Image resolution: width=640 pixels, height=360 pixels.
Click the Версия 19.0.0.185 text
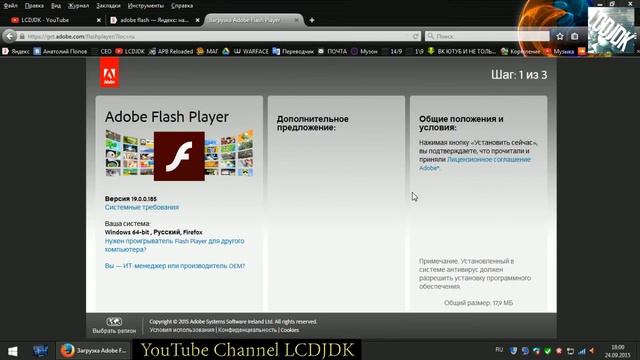pyautogui.click(x=131, y=199)
